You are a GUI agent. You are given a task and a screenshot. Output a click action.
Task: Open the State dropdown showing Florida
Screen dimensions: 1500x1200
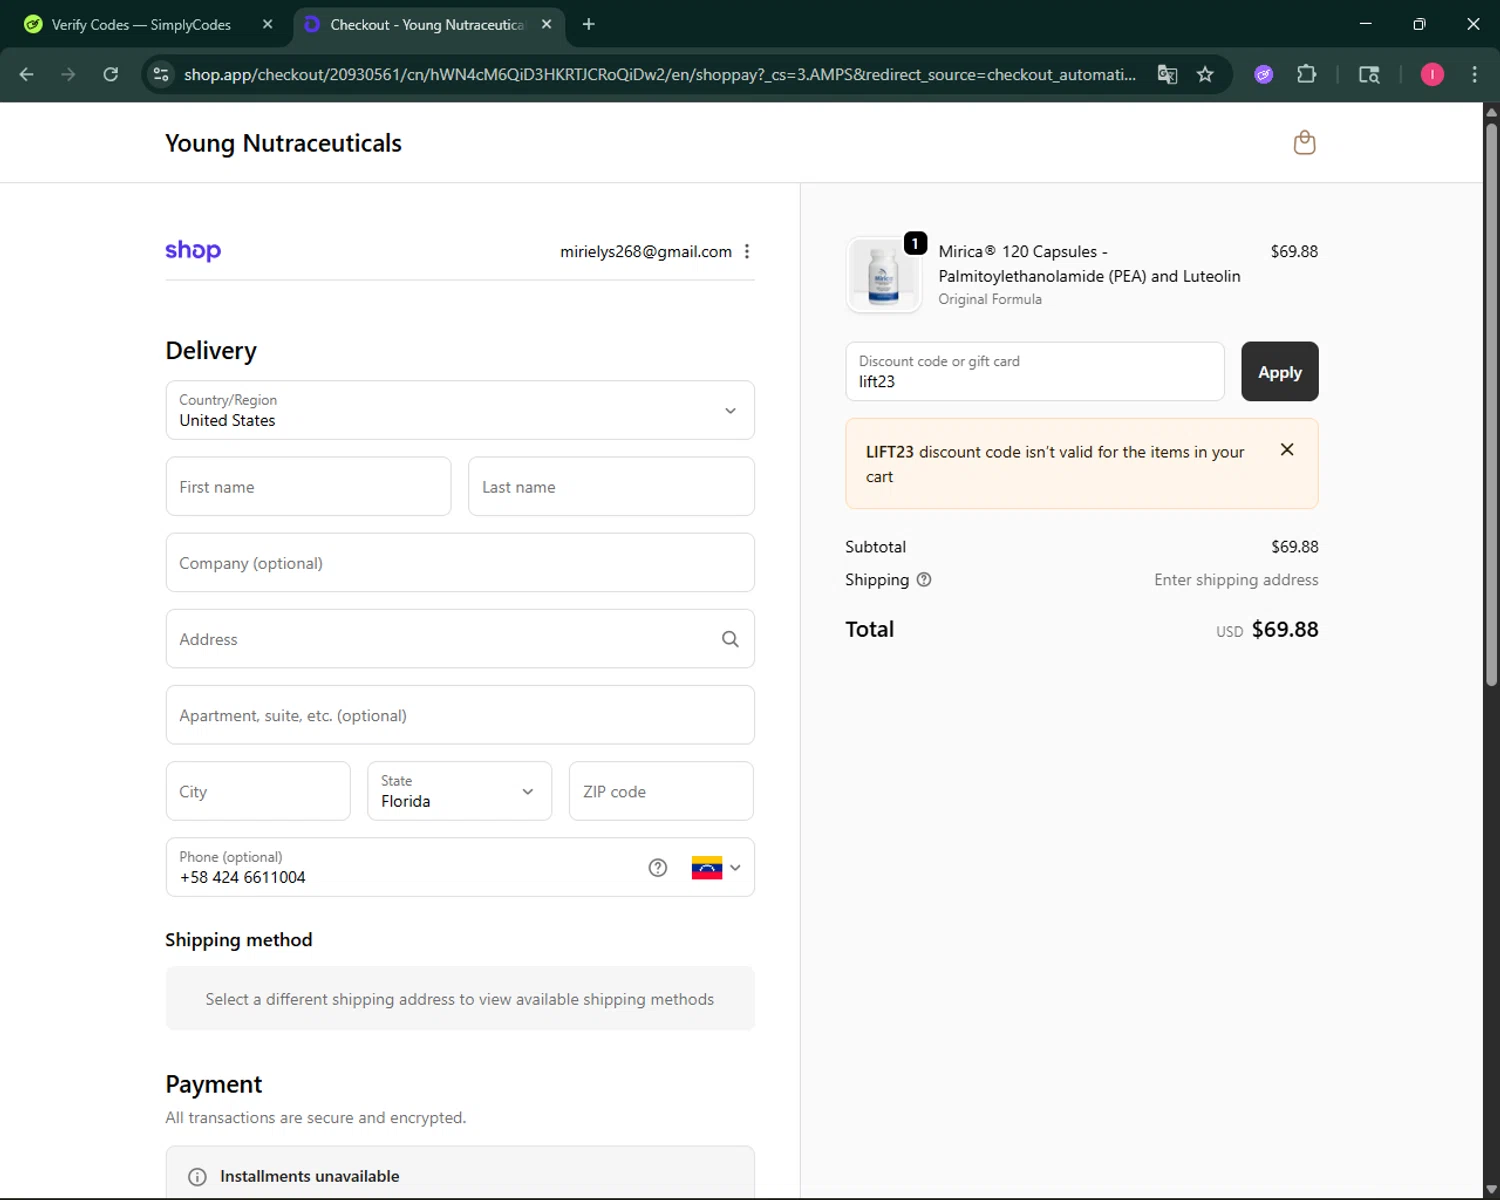(460, 791)
